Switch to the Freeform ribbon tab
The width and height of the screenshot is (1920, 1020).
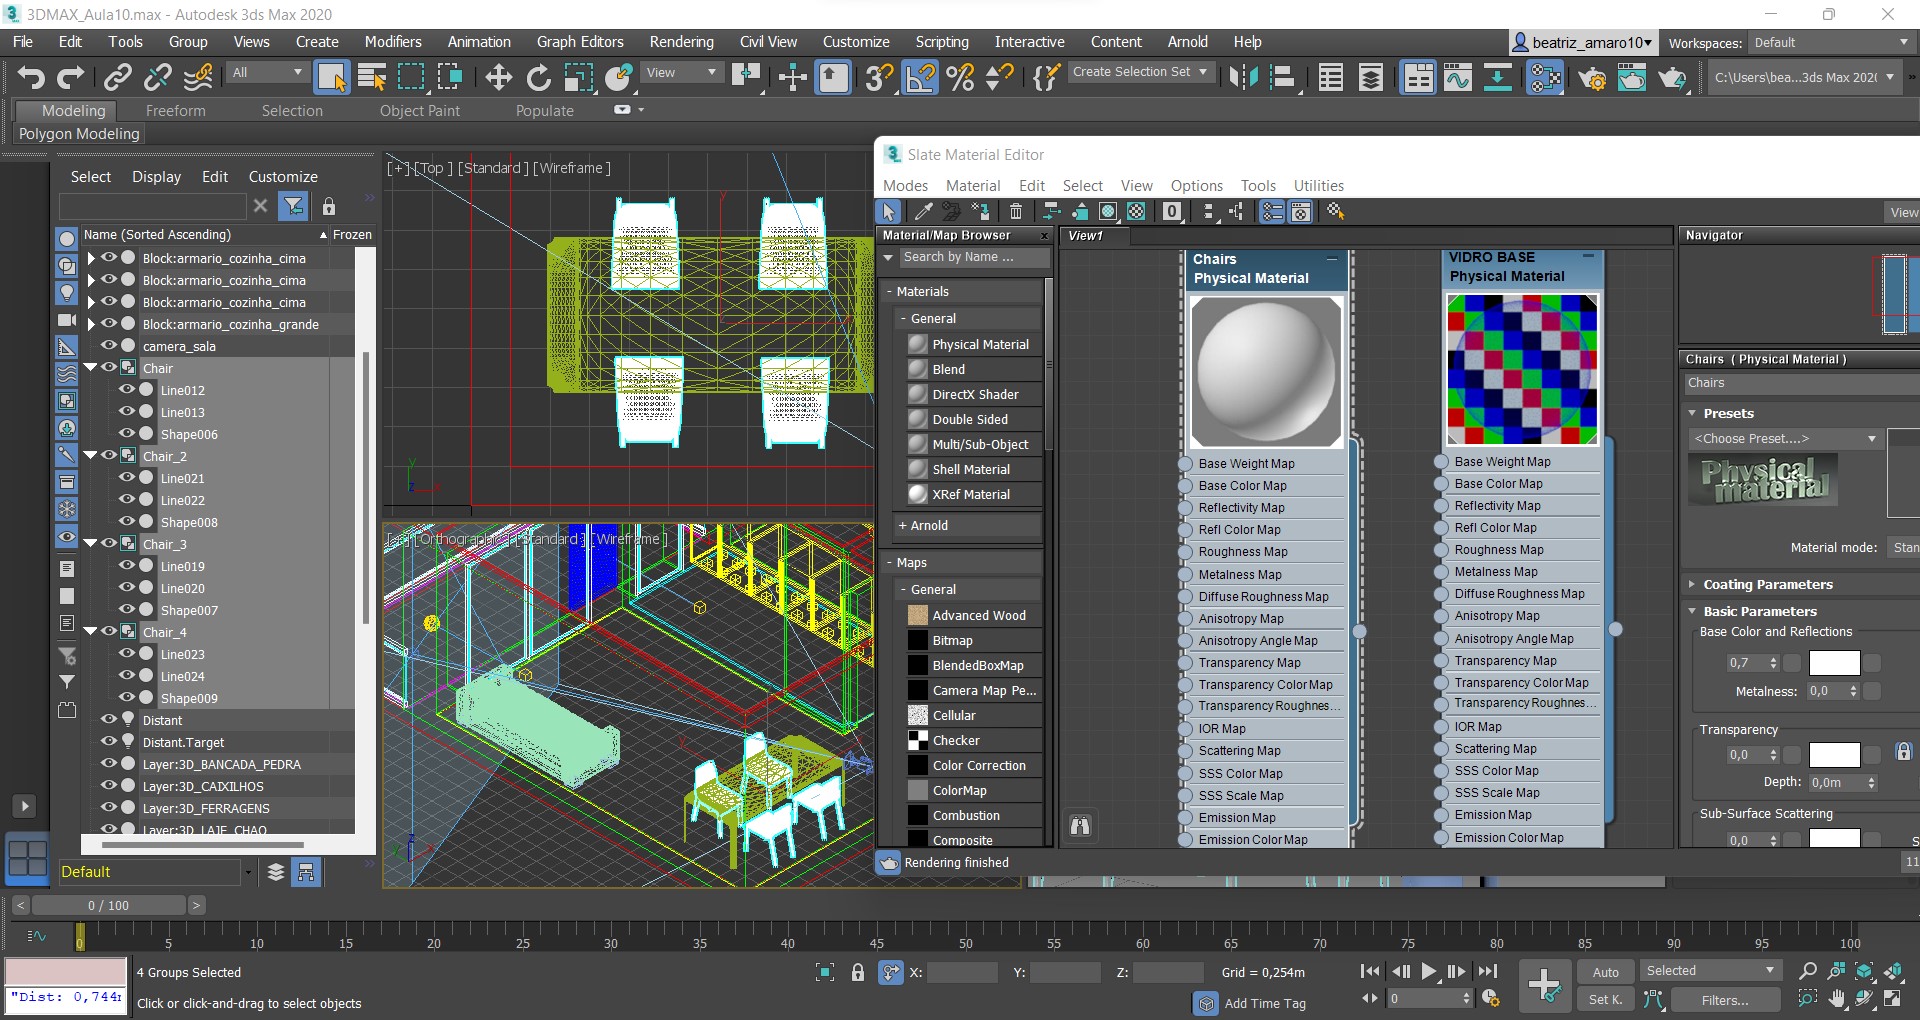tap(175, 111)
